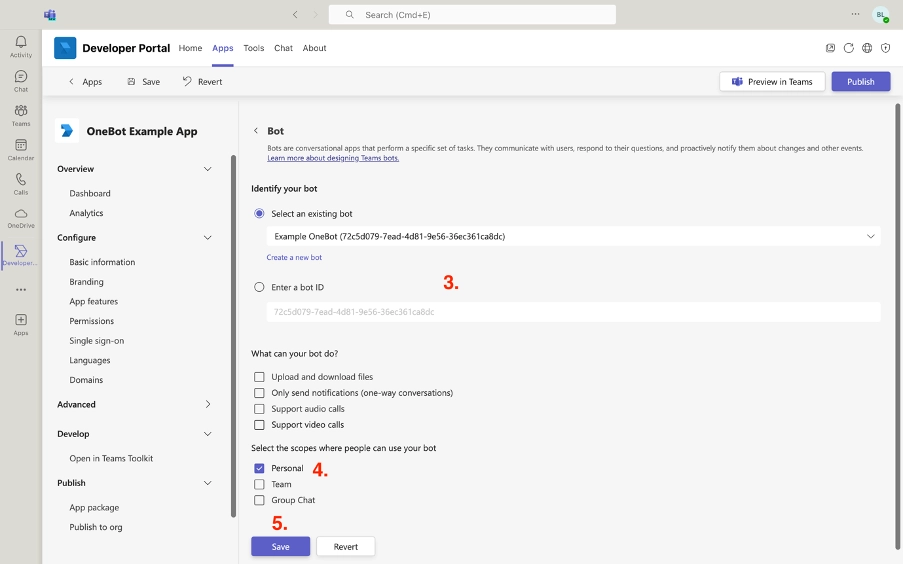Open the BL profile avatar
904x564 pixels.
[880, 15]
